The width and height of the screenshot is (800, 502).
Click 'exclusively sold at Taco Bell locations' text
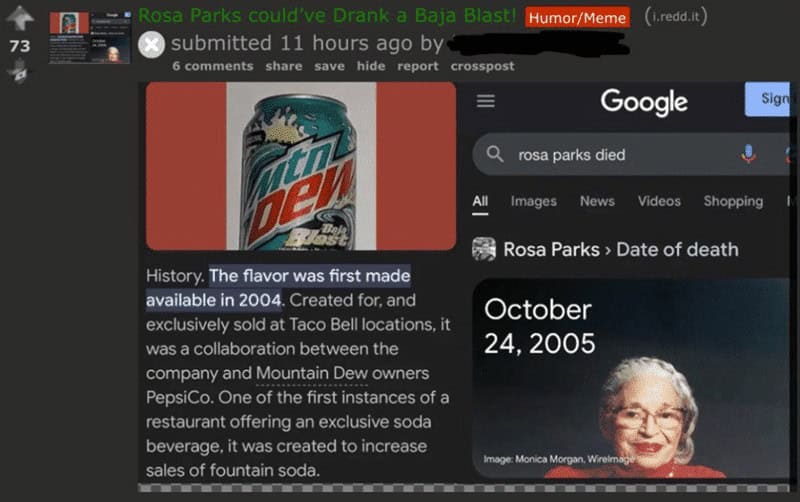pos(290,324)
